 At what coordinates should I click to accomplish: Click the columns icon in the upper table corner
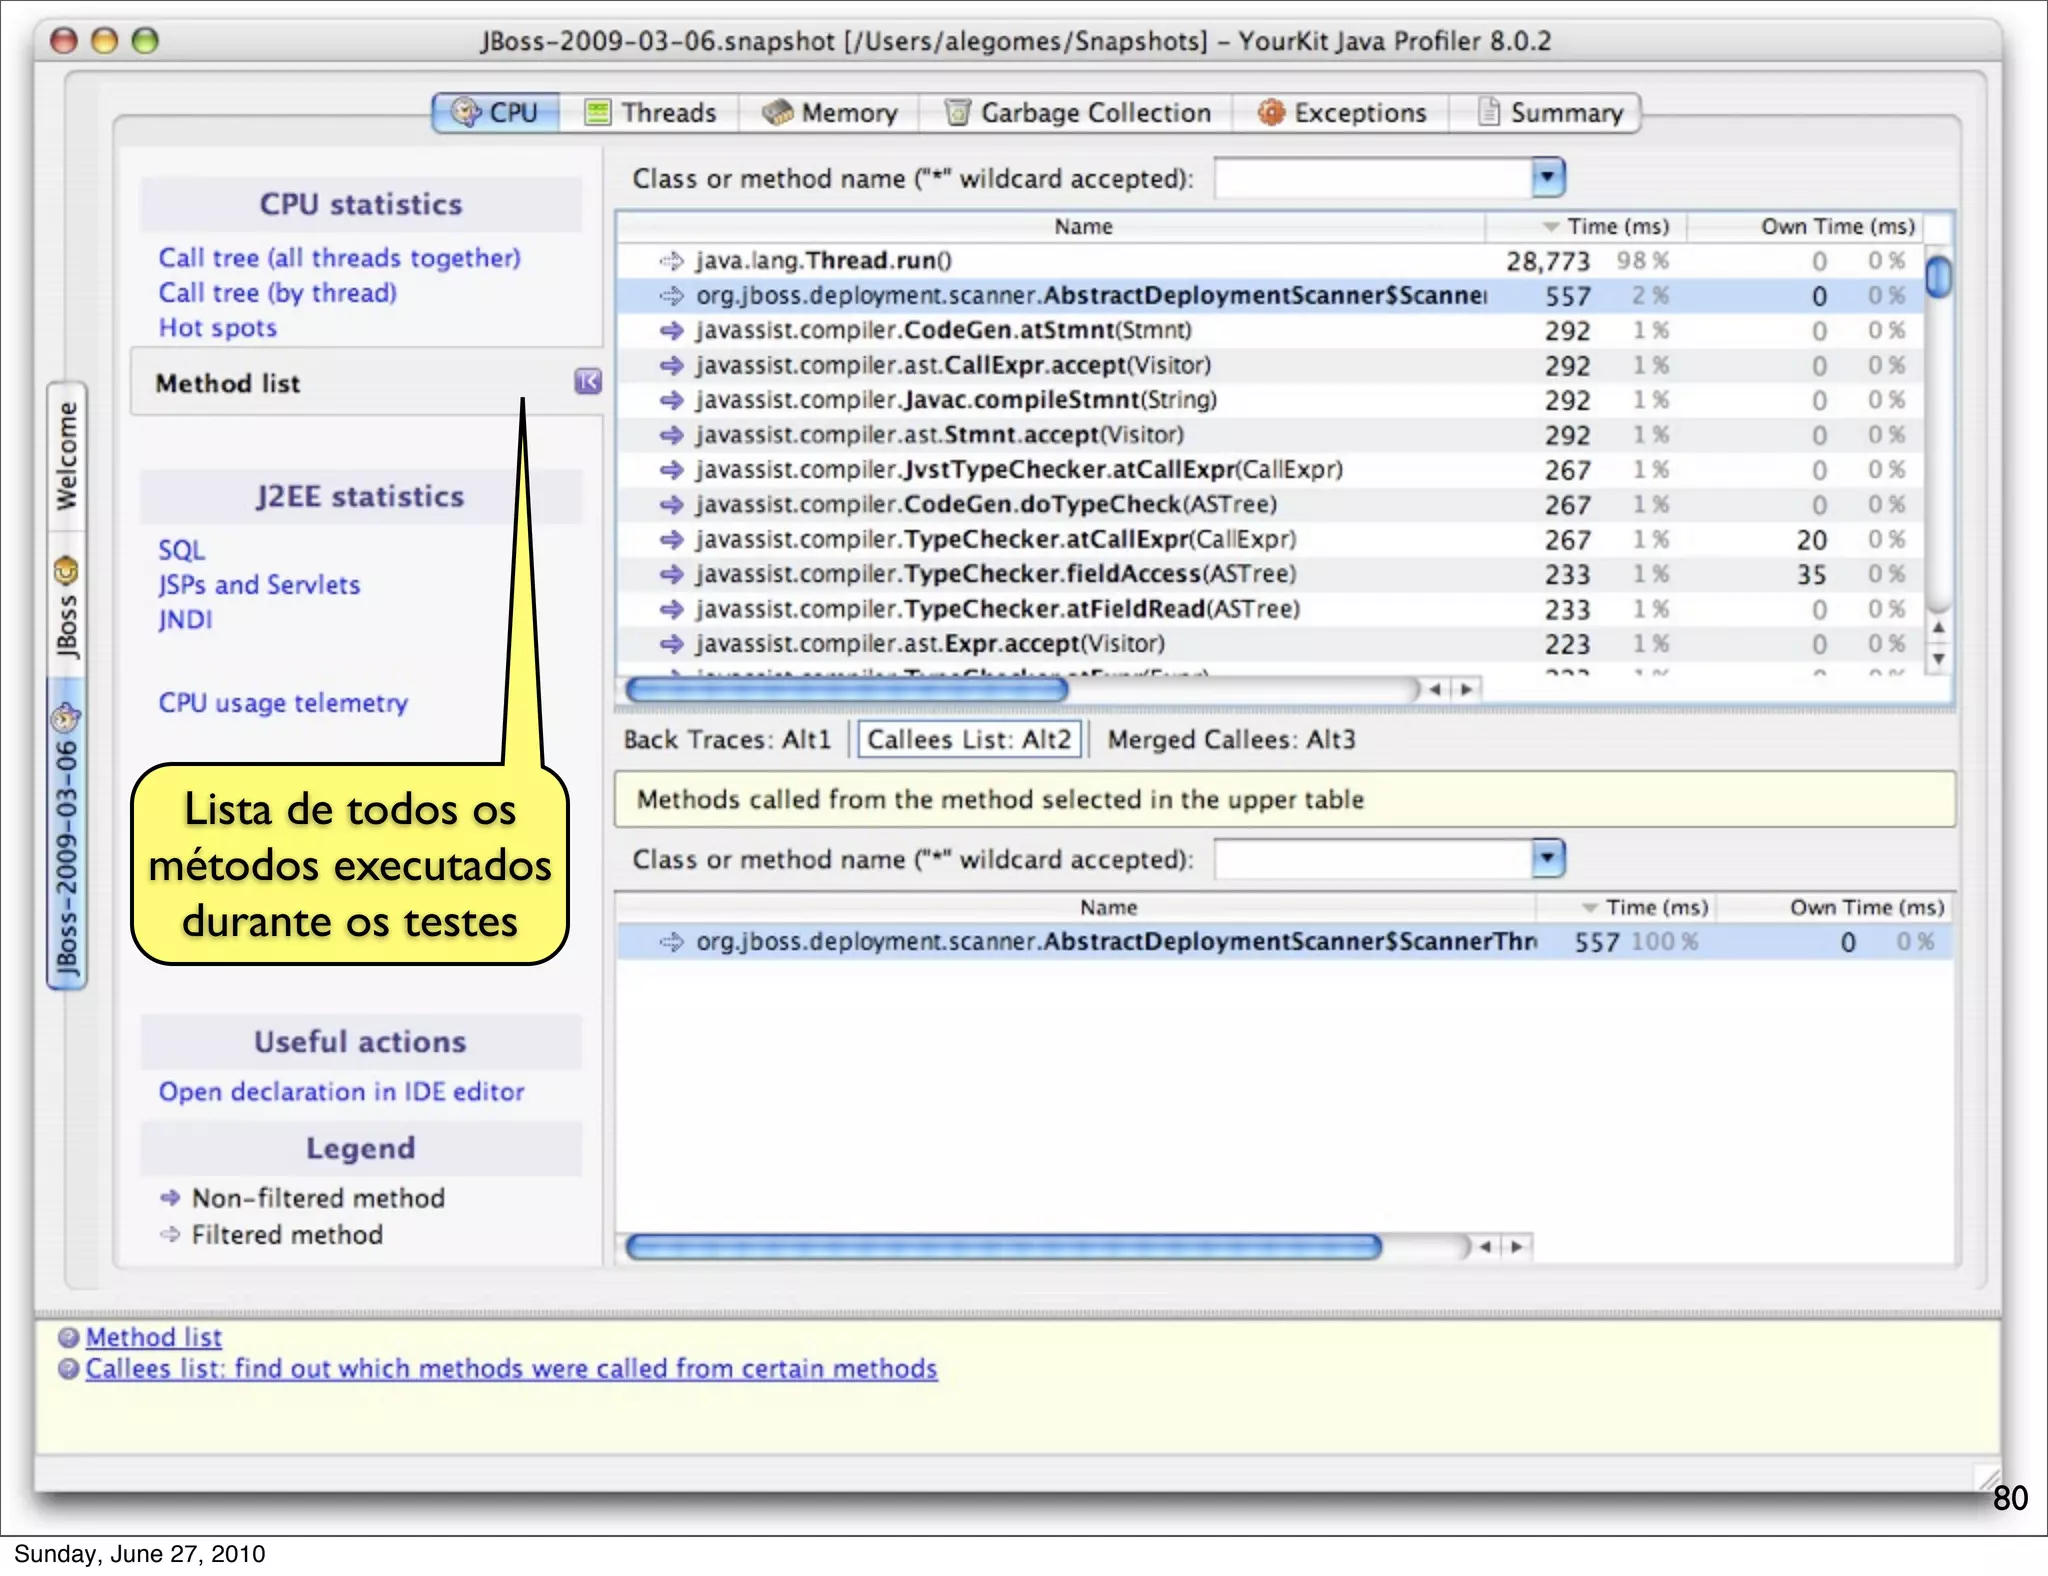click(x=1937, y=227)
